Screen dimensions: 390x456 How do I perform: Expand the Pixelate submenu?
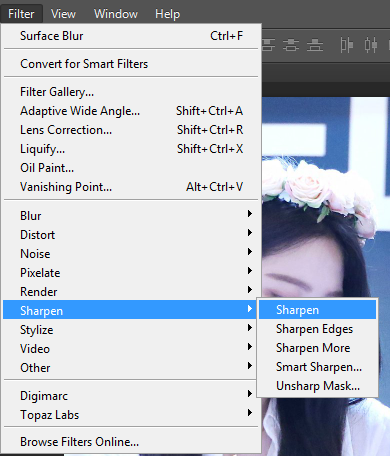pyautogui.click(x=131, y=273)
